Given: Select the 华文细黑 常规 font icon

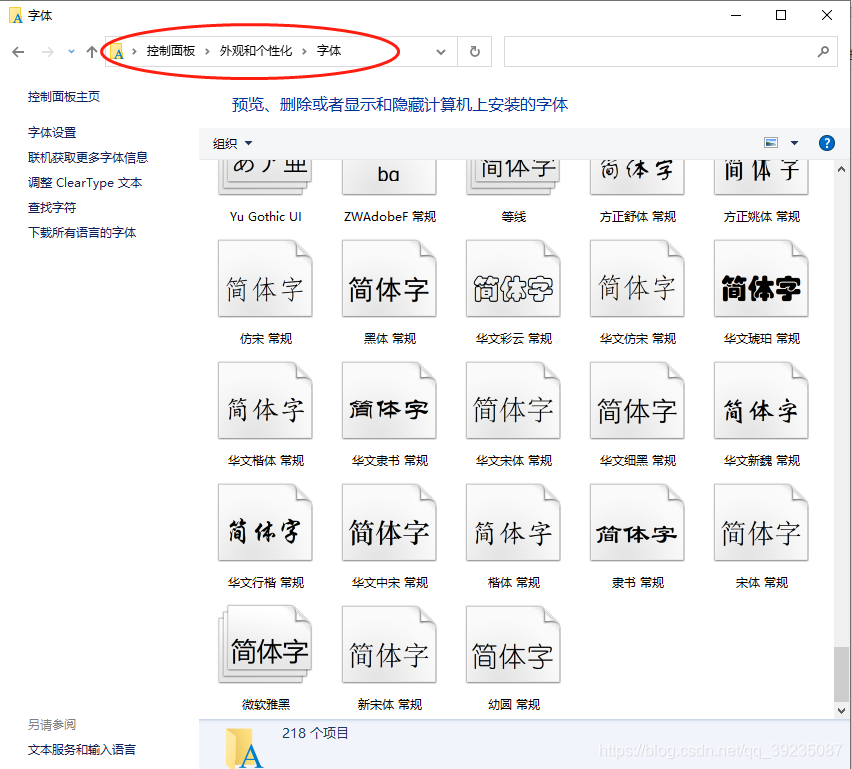Looking at the screenshot, I should click(637, 400).
